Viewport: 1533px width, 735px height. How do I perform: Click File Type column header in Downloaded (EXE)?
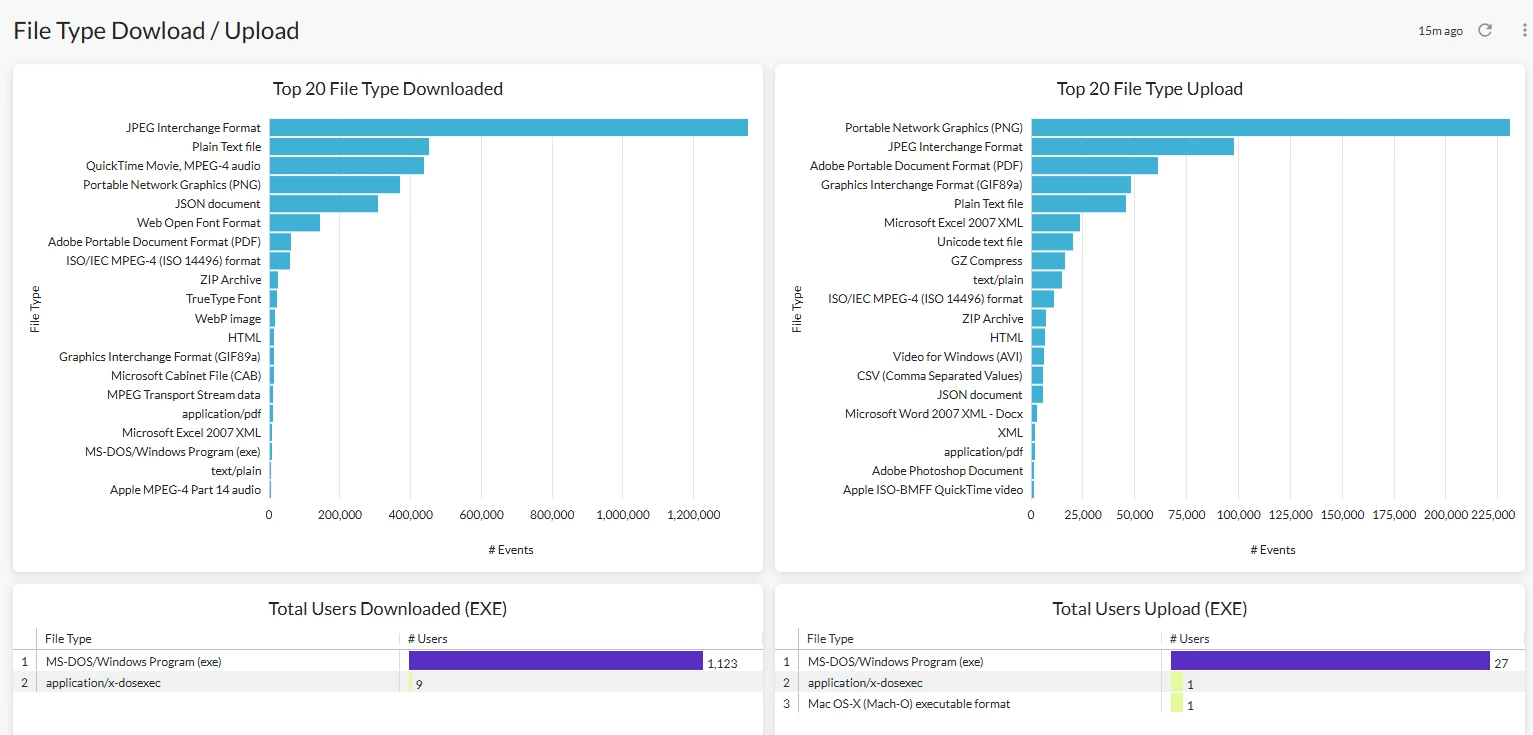point(68,638)
